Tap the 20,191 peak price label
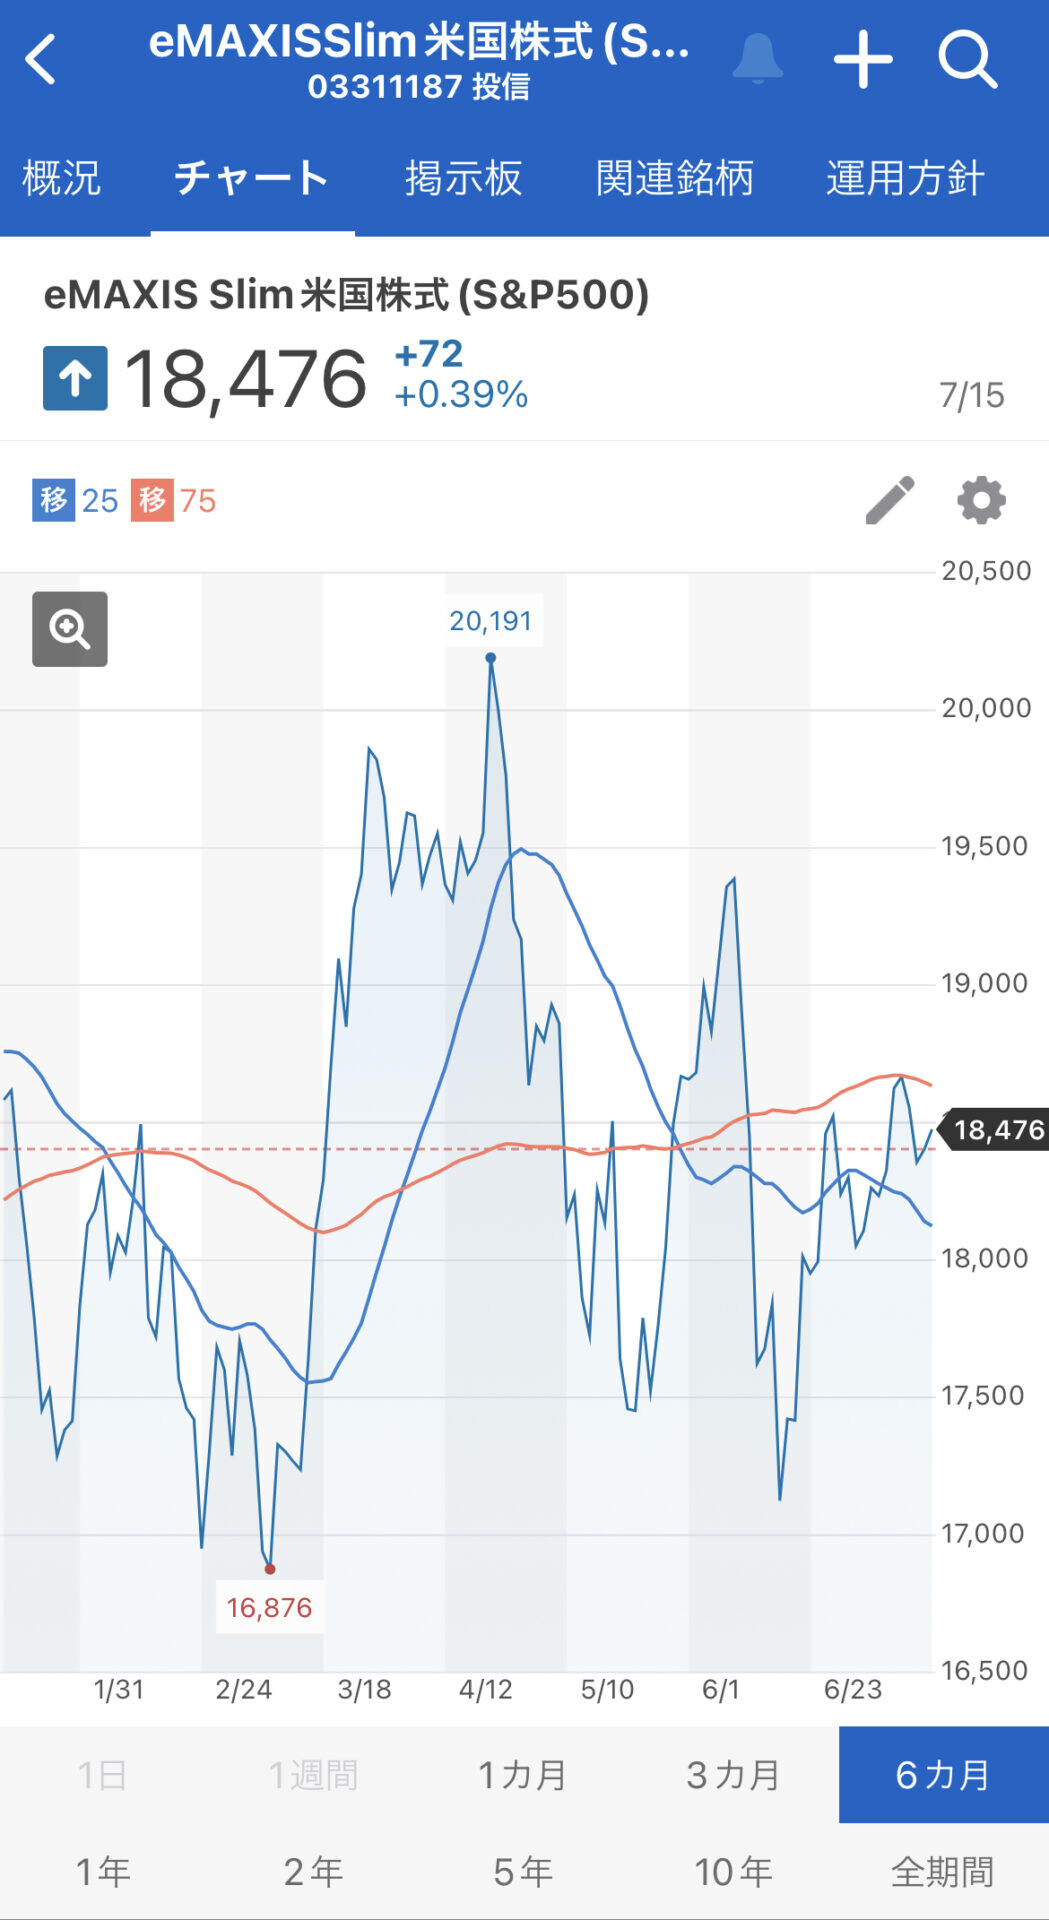The width and height of the screenshot is (1049, 1920). pyautogui.click(x=491, y=621)
